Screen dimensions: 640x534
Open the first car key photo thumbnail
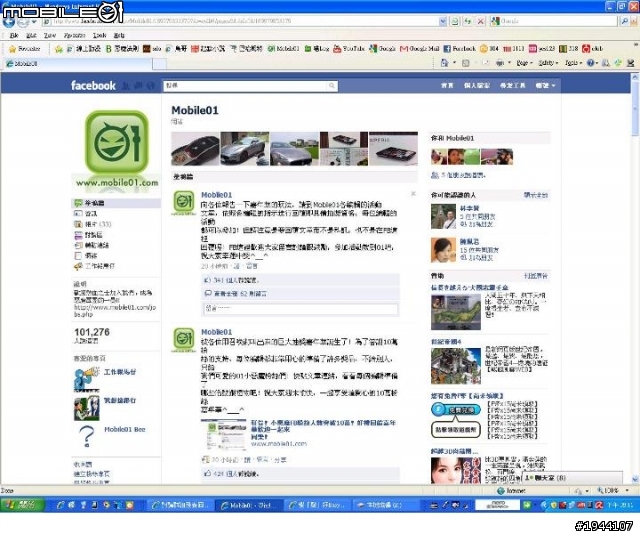pyautogui.click(x=195, y=149)
